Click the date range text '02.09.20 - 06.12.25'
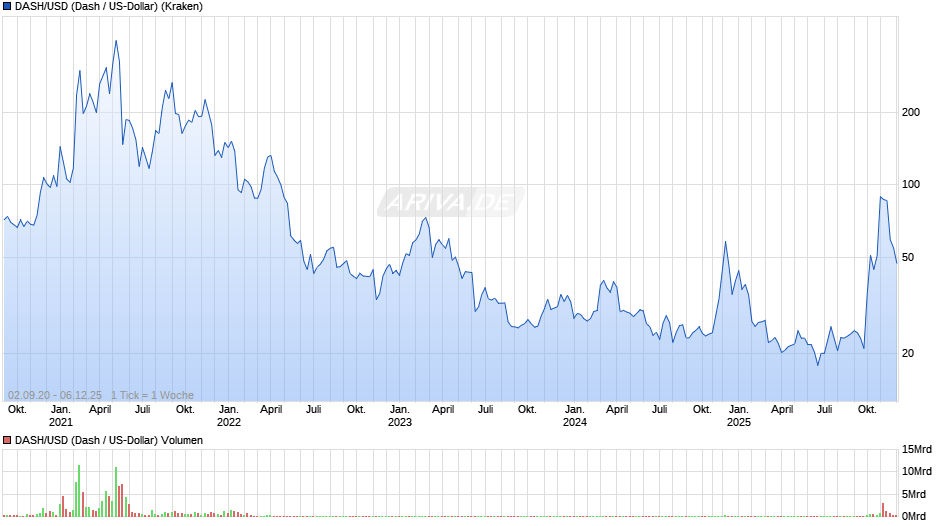Viewport: 940px width, 526px height. coord(55,395)
